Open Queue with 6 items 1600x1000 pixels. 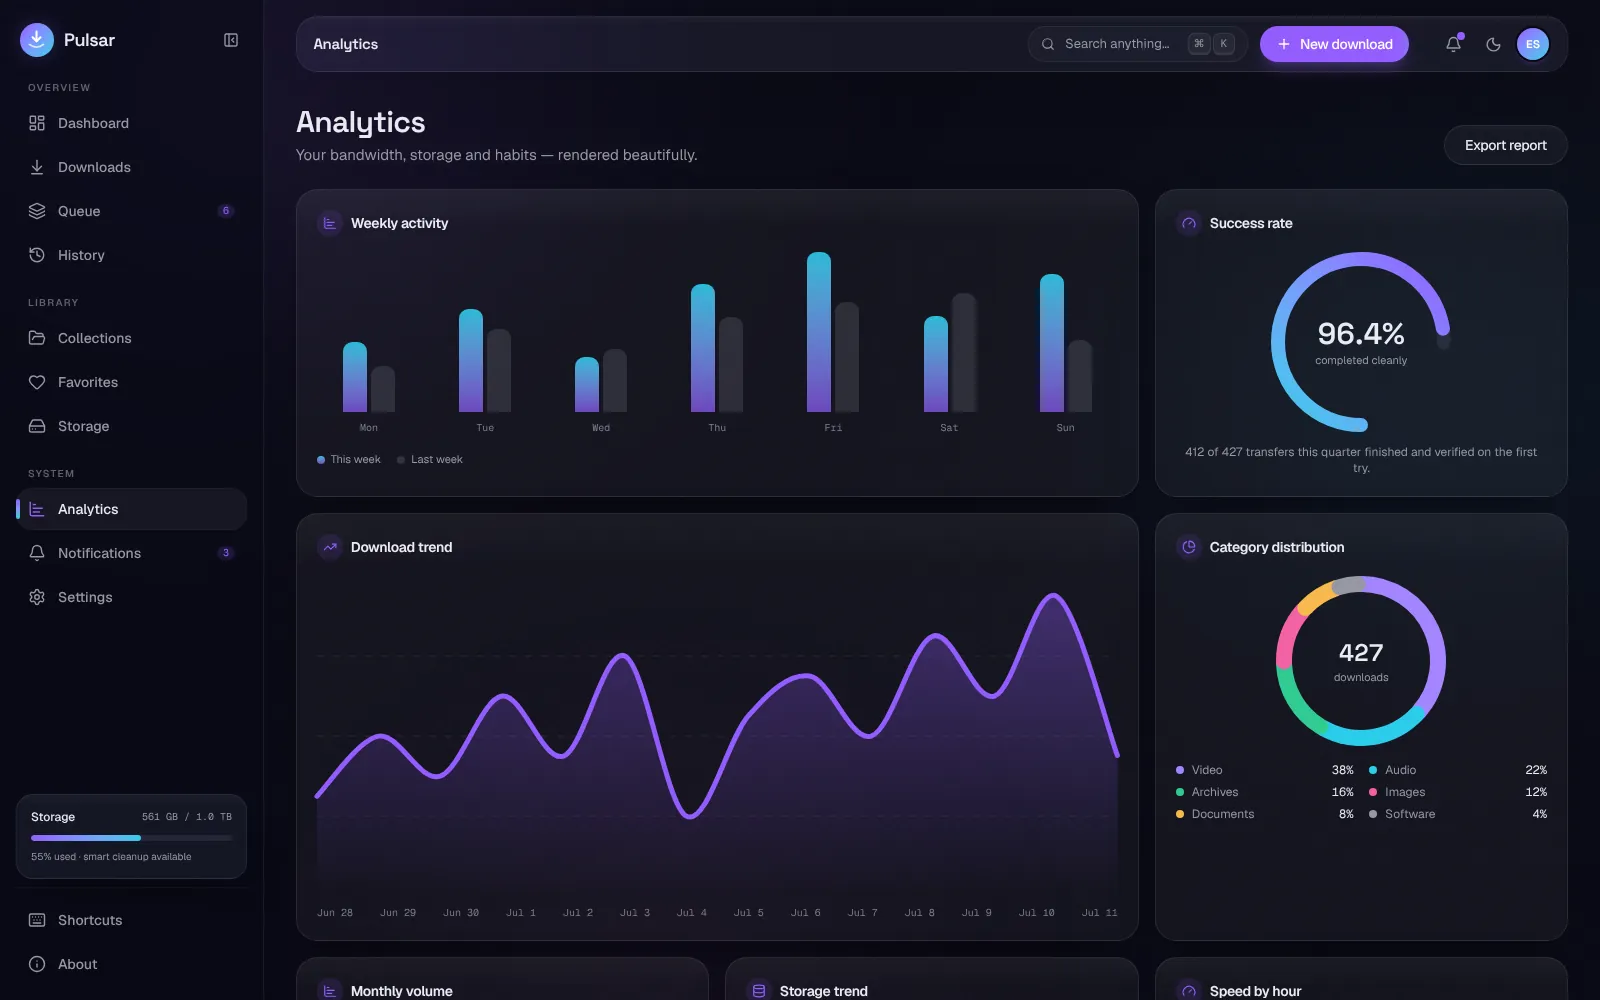point(131,211)
